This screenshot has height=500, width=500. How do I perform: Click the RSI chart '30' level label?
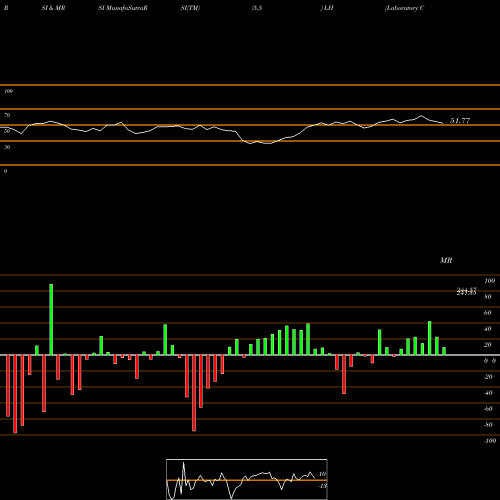click(x=7, y=147)
